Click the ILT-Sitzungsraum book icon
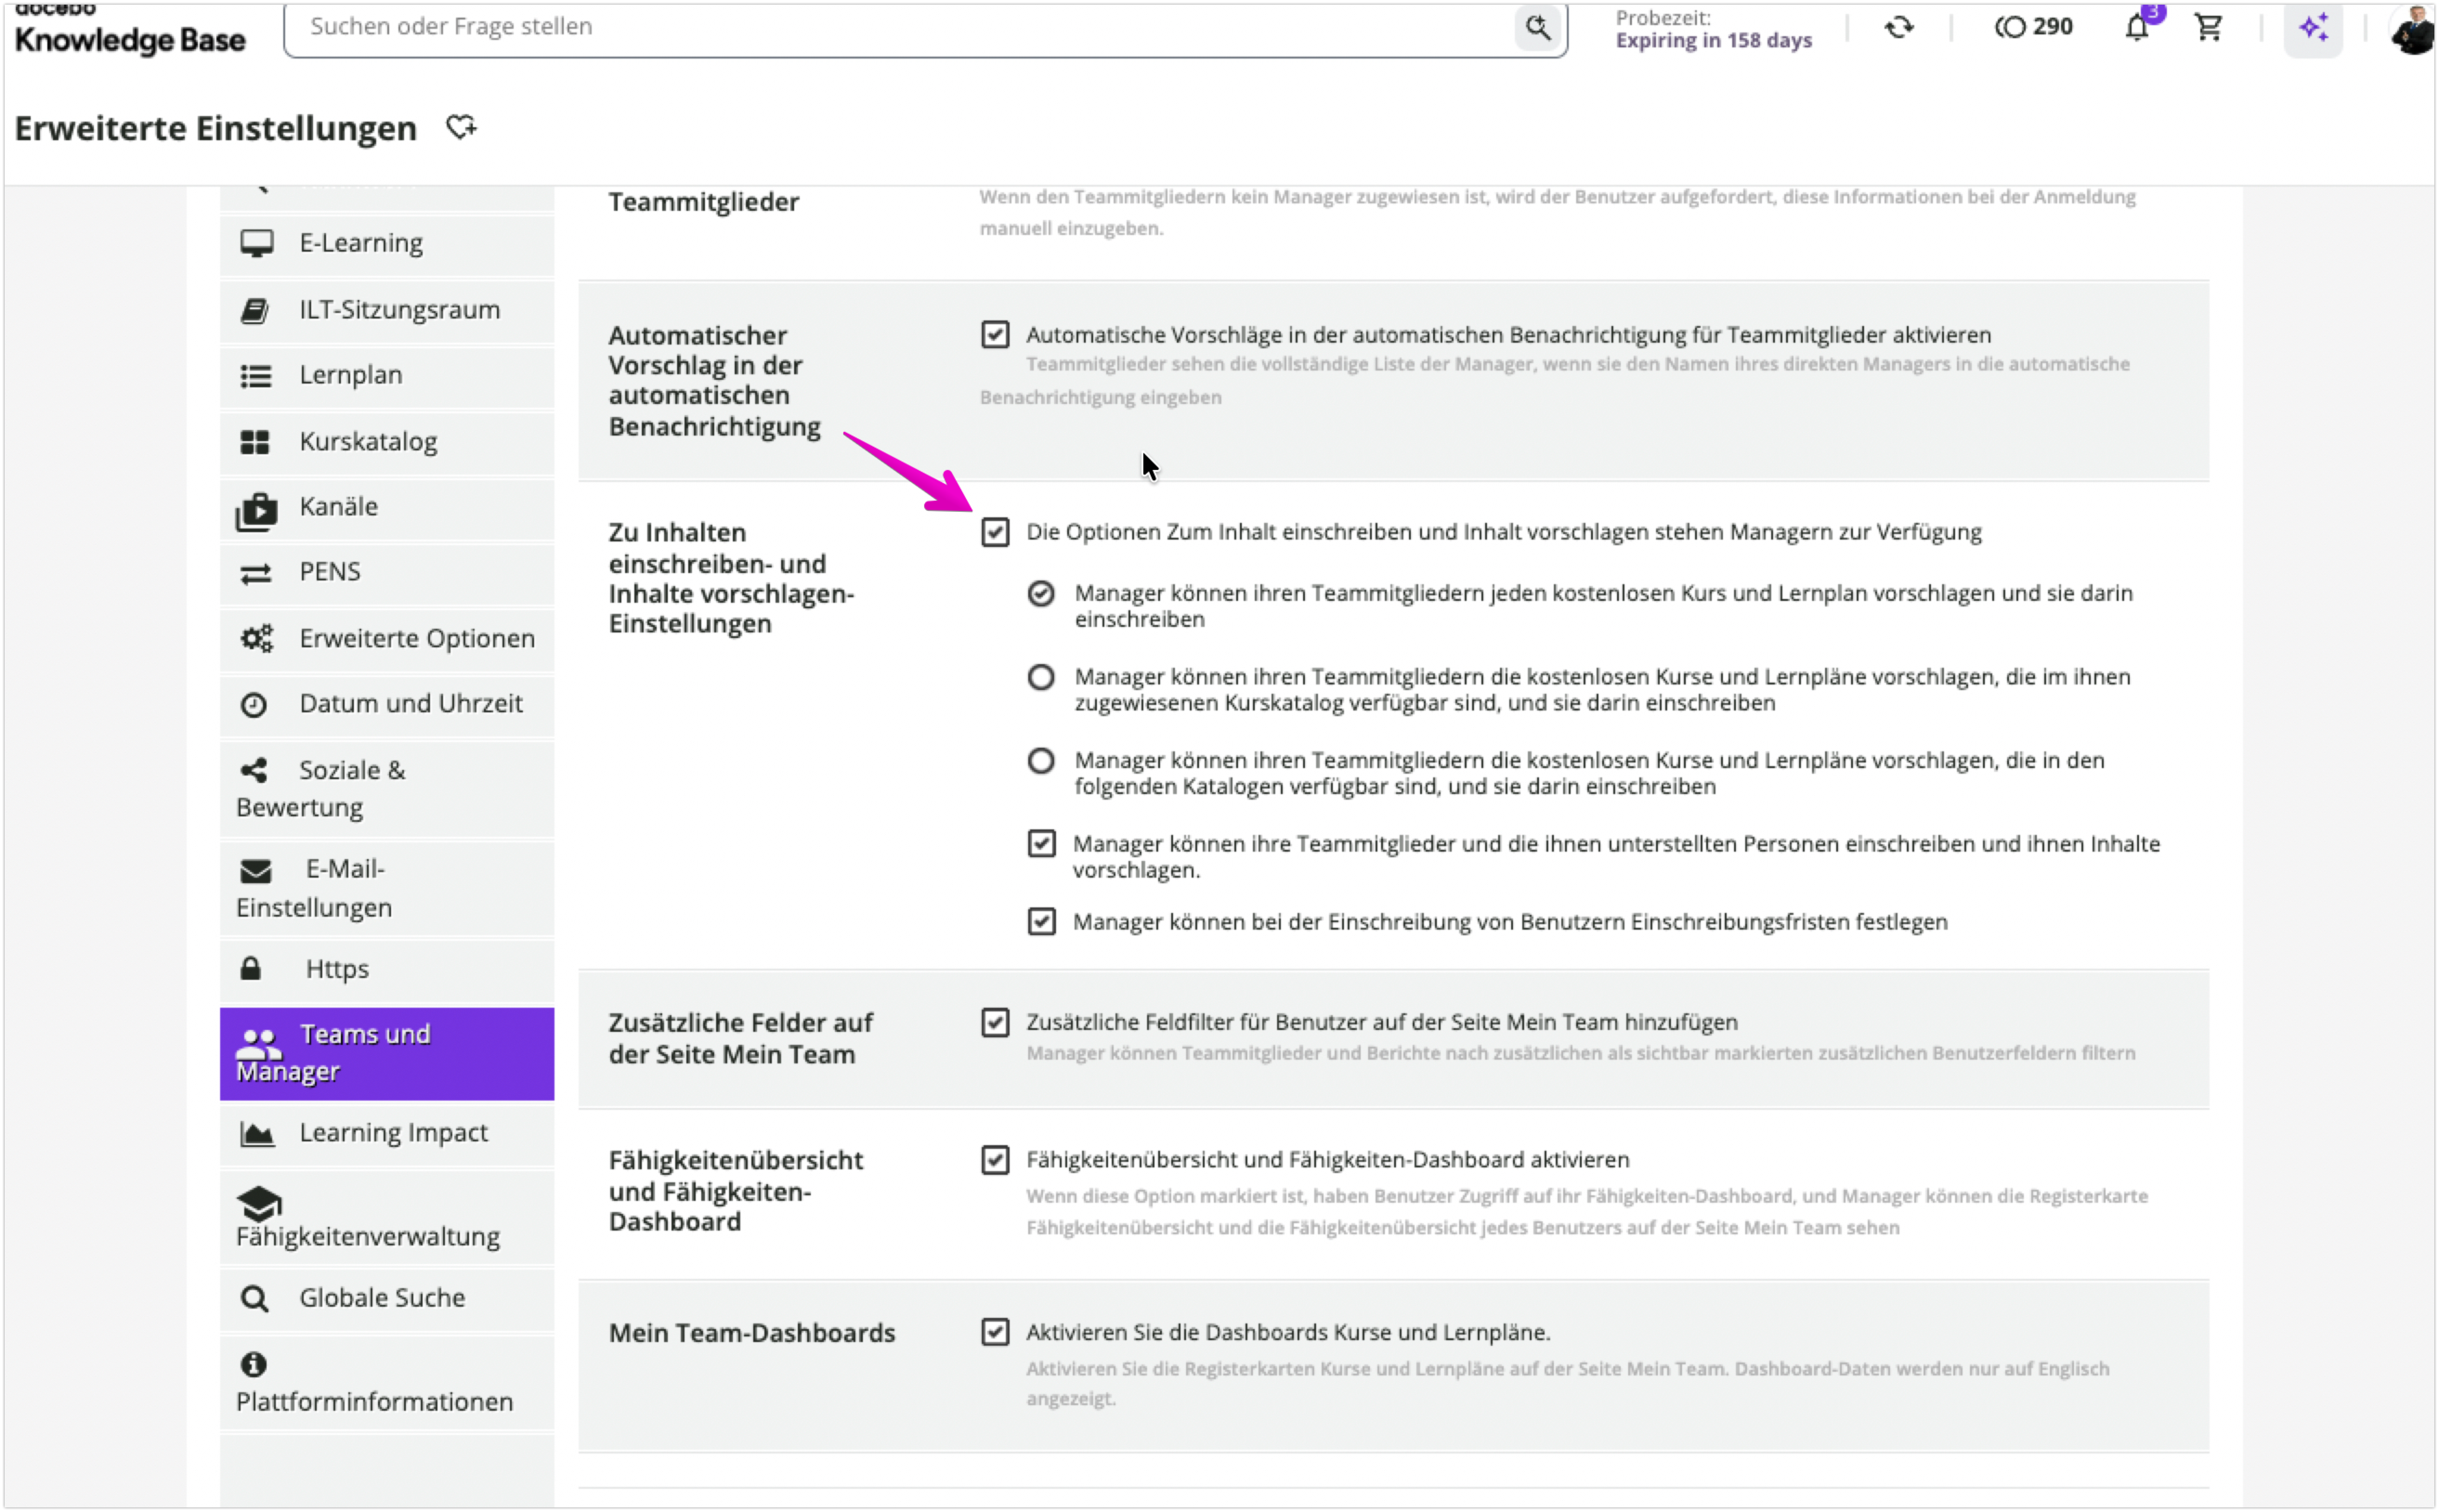This screenshot has width=2439, height=1512. click(x=255, y=310)
